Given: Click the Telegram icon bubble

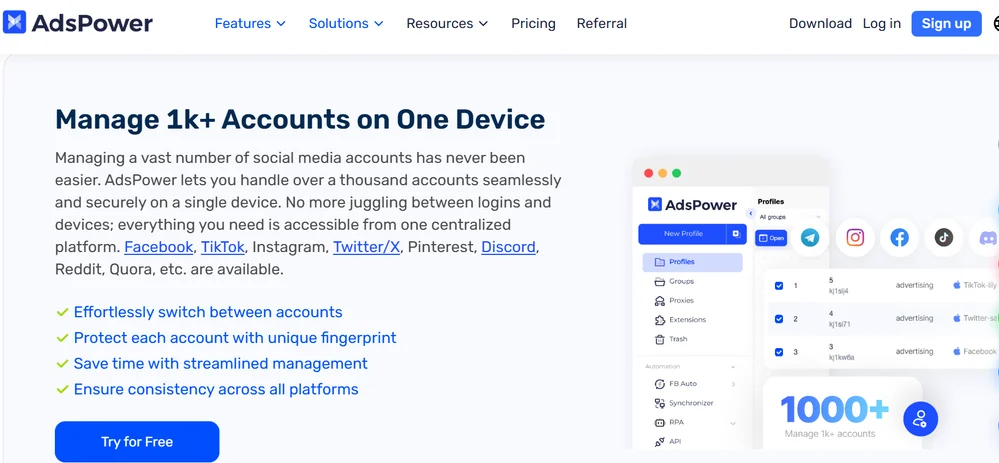Looking at the screenshot, I should 810,238.
